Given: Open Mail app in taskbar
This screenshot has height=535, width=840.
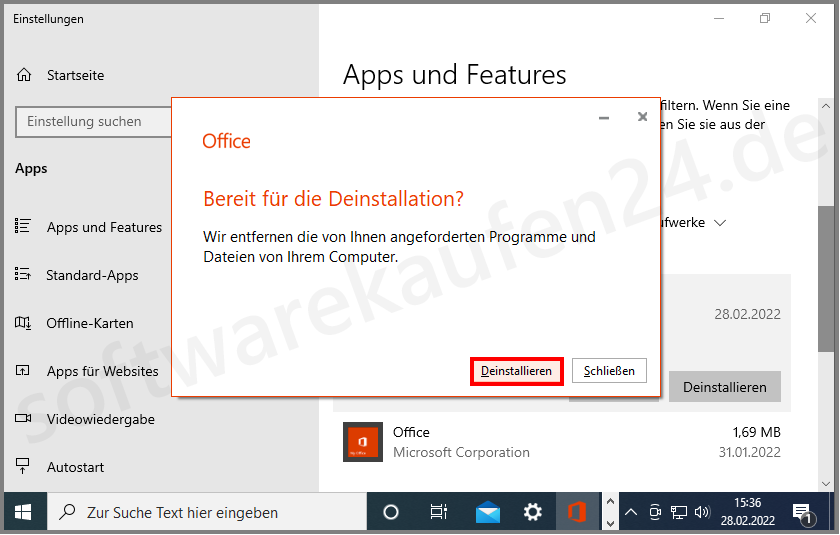Looking at the screenshot, I should pos(488,513).
